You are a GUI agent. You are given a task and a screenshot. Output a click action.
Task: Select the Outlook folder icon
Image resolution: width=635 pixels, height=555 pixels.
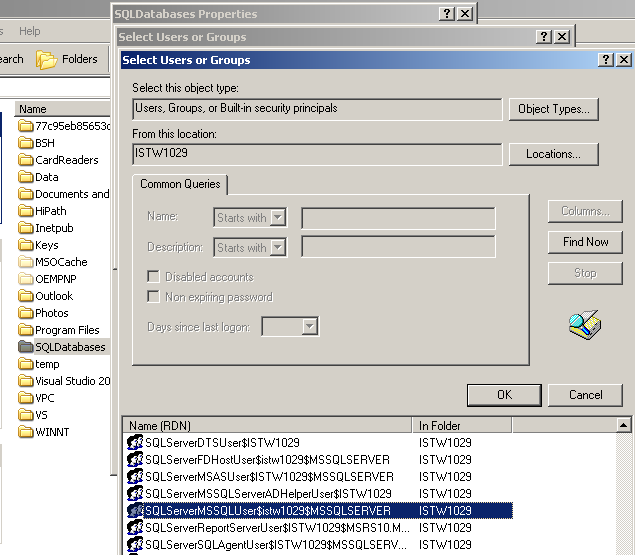pyautogui.click(x=26, y=296)
